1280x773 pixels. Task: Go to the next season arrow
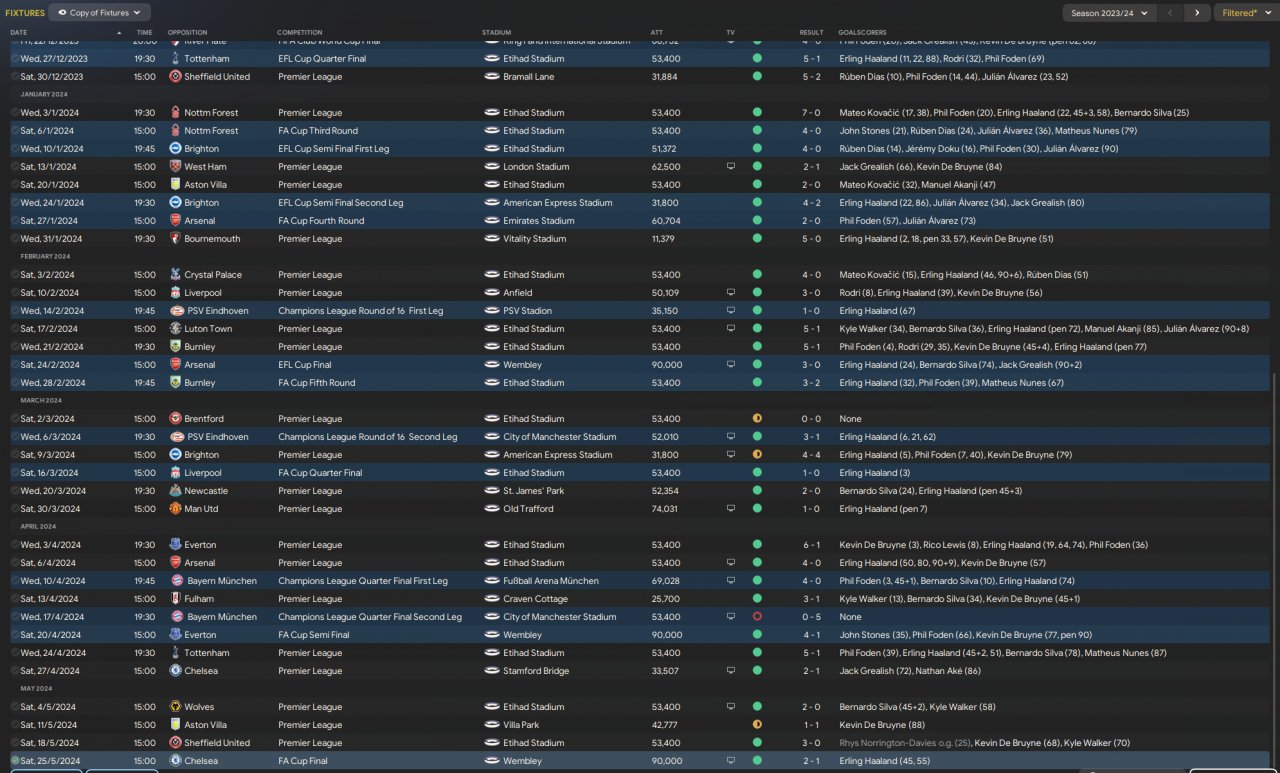tap(1197, 13)
